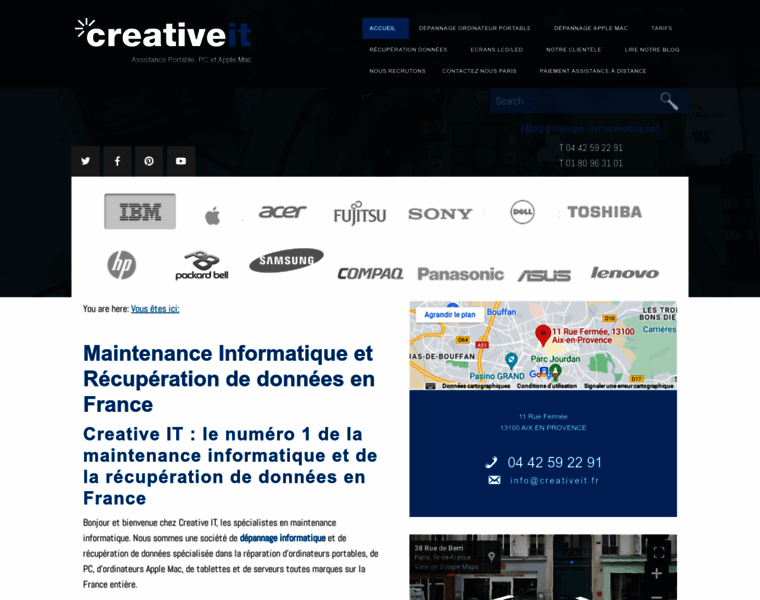
Task: Click 'Signaler une erreur cartographique' link
Action: (629, 386)
